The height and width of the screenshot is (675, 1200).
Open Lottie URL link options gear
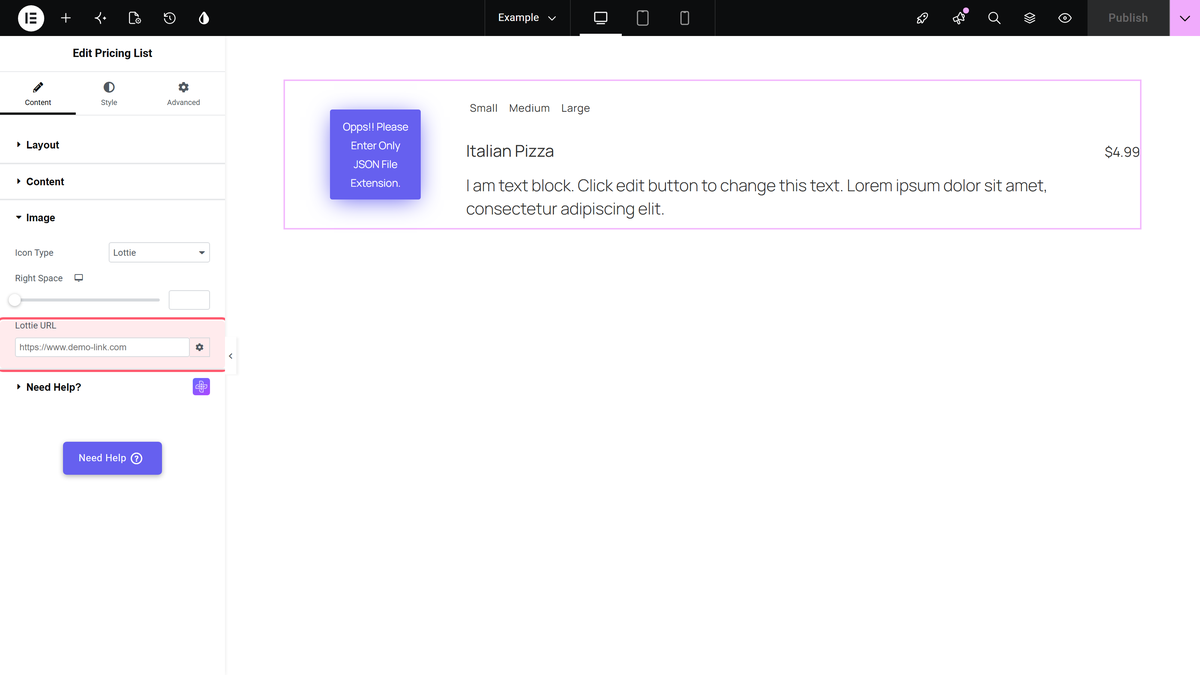[200, 347]
